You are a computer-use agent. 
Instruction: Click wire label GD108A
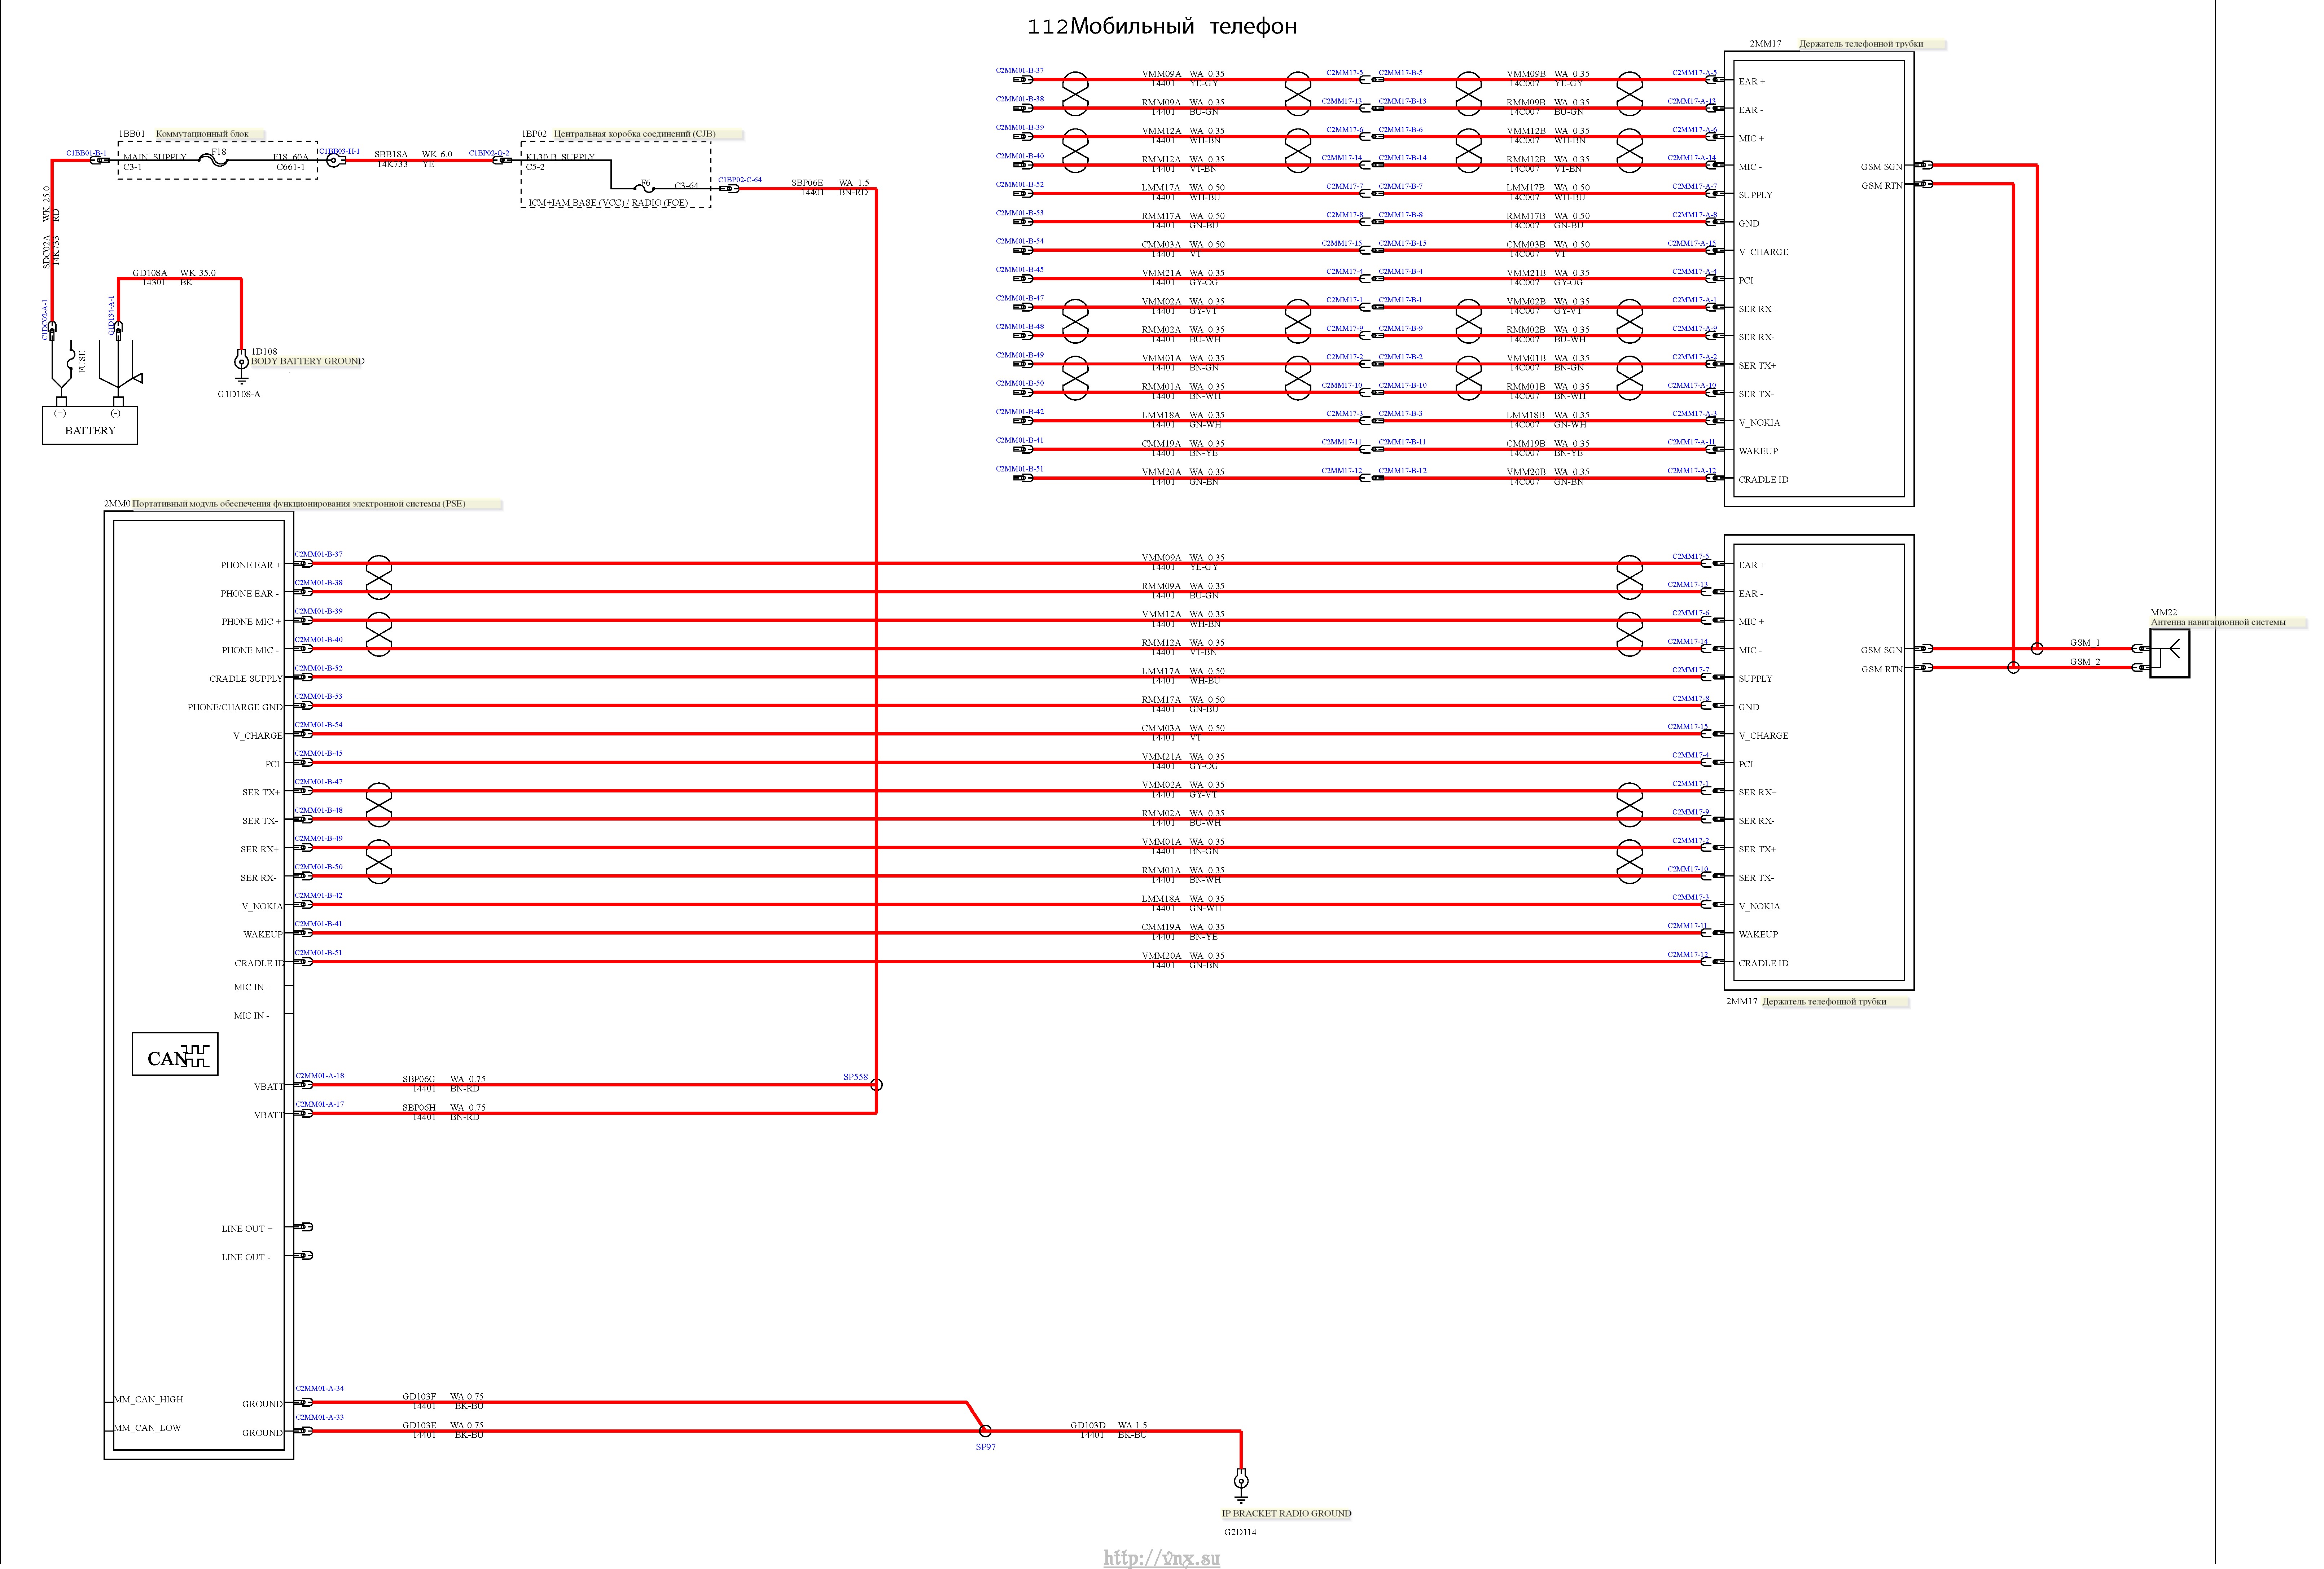[x=150, y=273]
